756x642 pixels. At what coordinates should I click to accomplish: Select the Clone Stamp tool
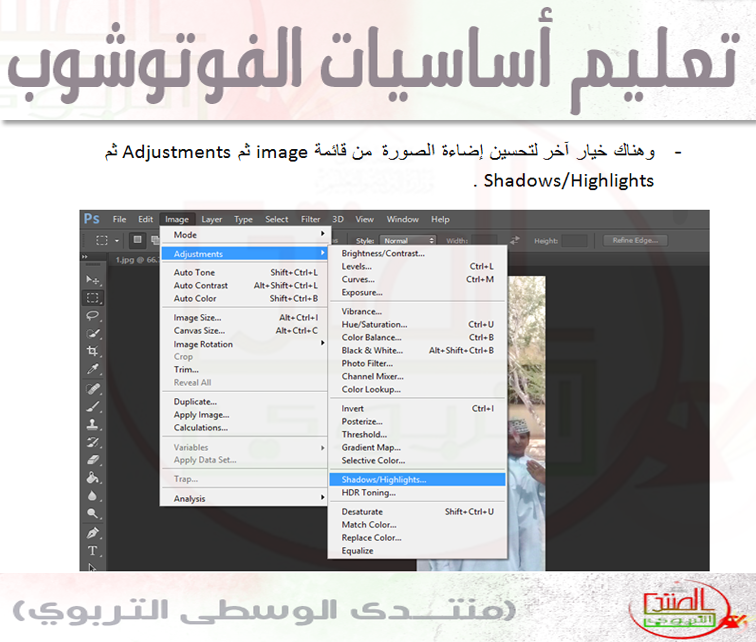pyautogui.click(x=93, y=424)
